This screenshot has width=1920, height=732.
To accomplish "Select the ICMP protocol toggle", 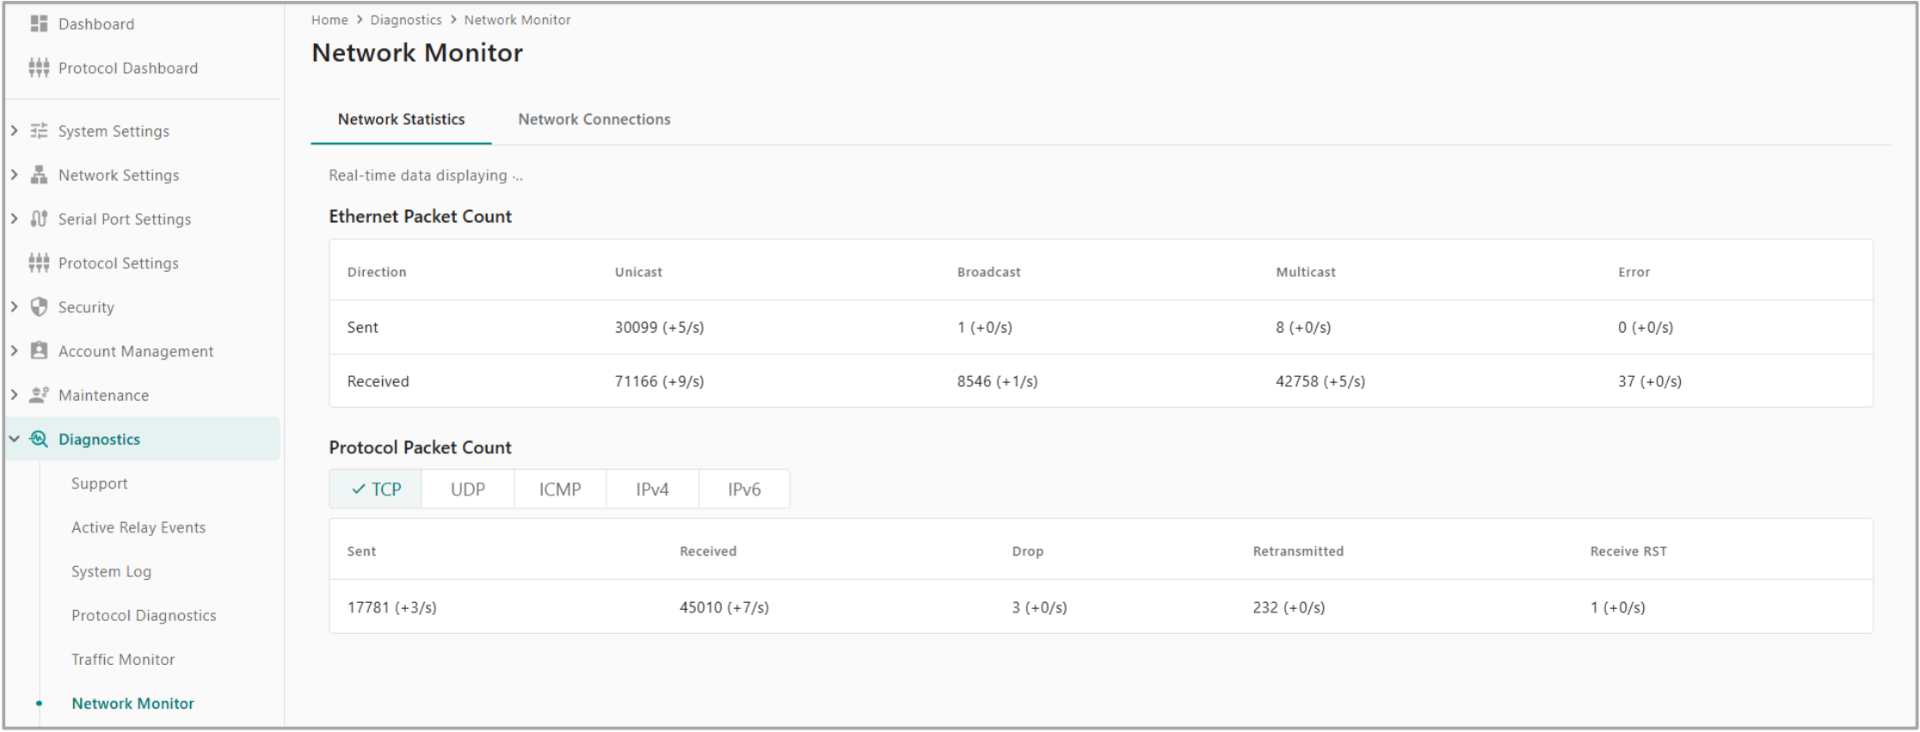I will coord(559,489).
